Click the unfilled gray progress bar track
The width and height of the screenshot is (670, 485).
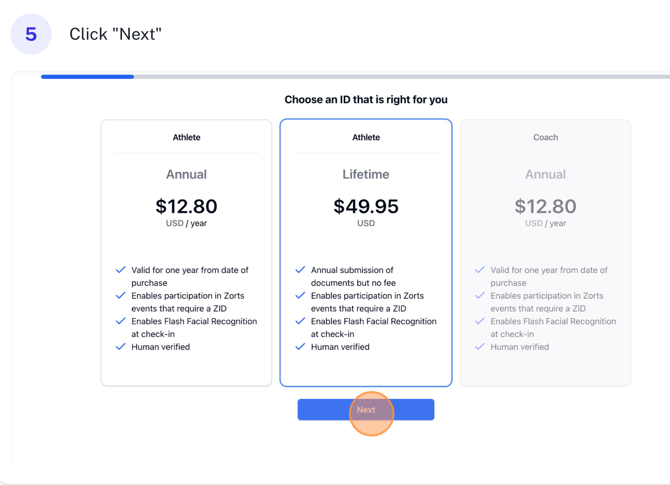(x=400, y=76)
